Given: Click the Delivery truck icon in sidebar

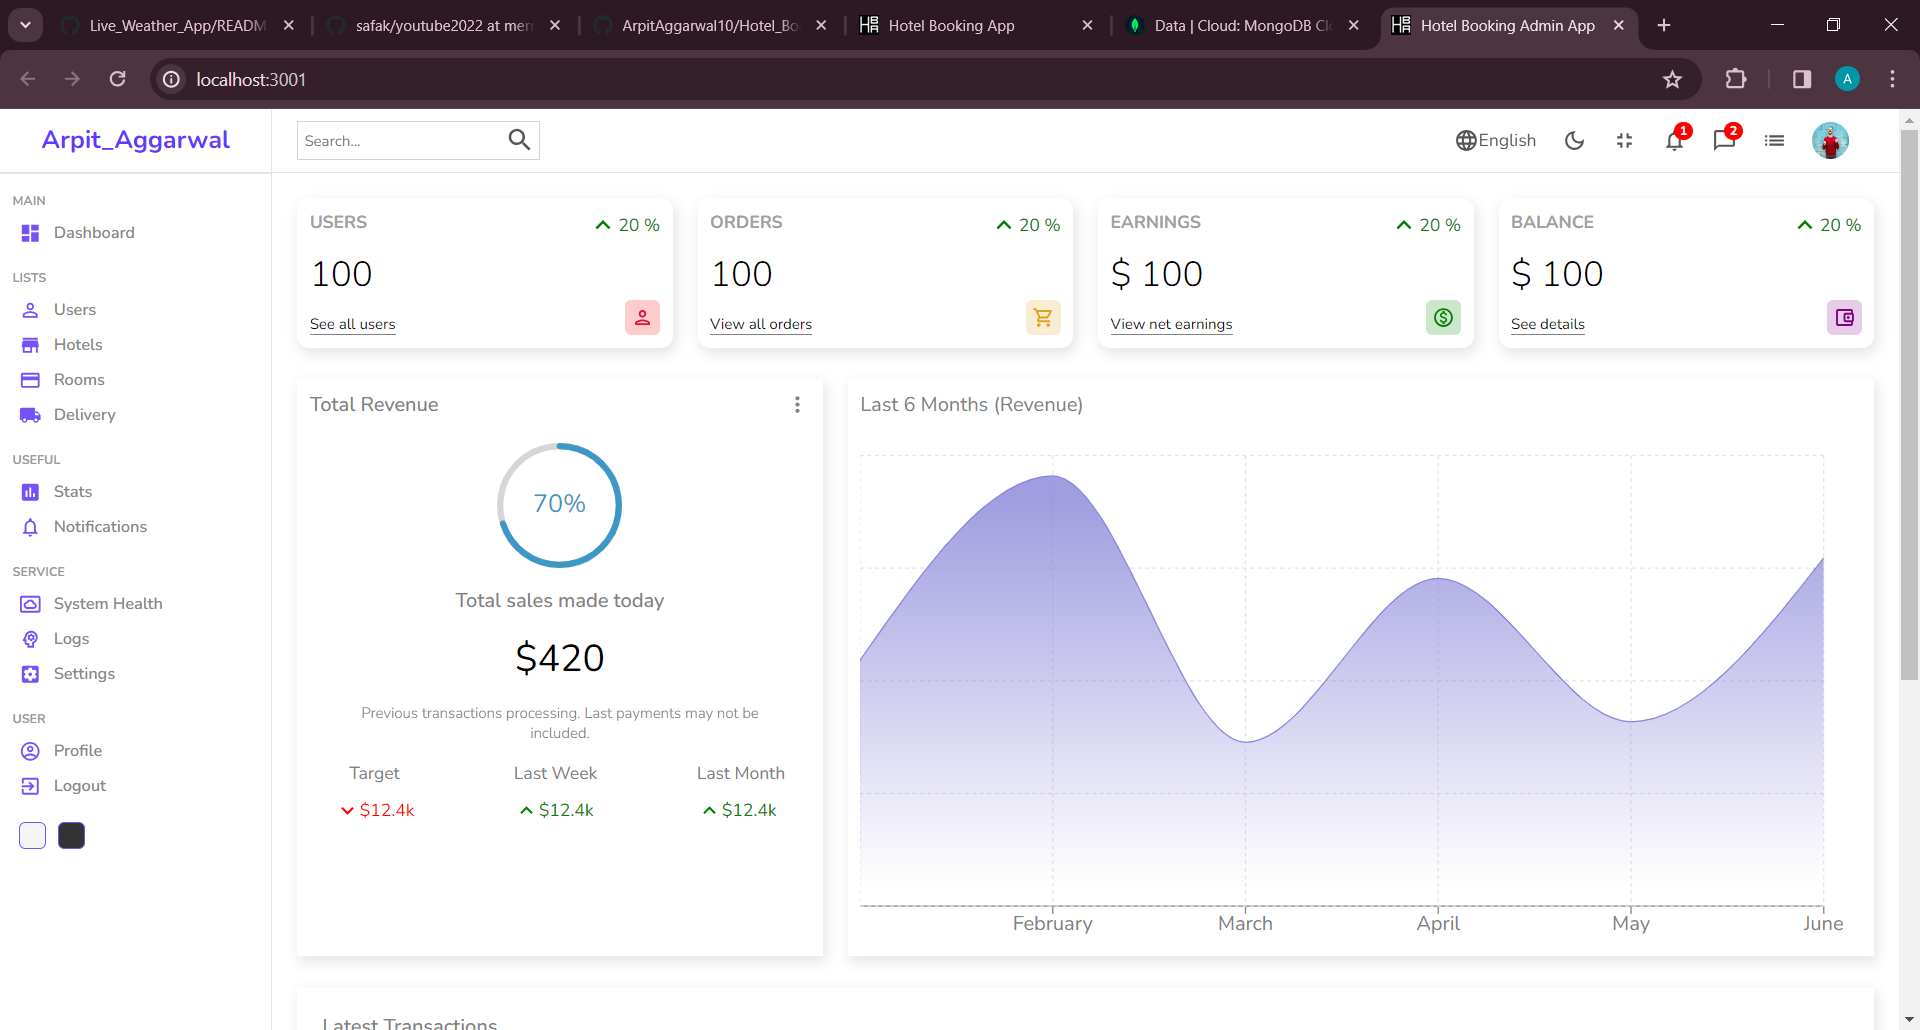Looking at the screenshot, I should tap(30, 415).
